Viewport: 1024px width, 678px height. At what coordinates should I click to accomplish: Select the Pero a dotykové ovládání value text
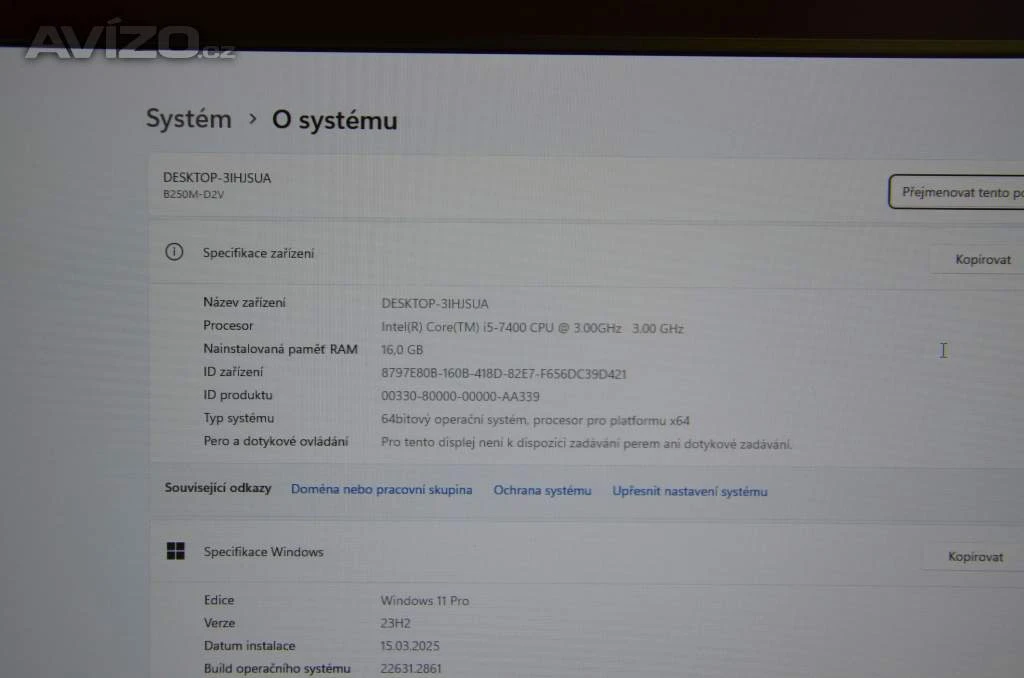pos(586,444)
